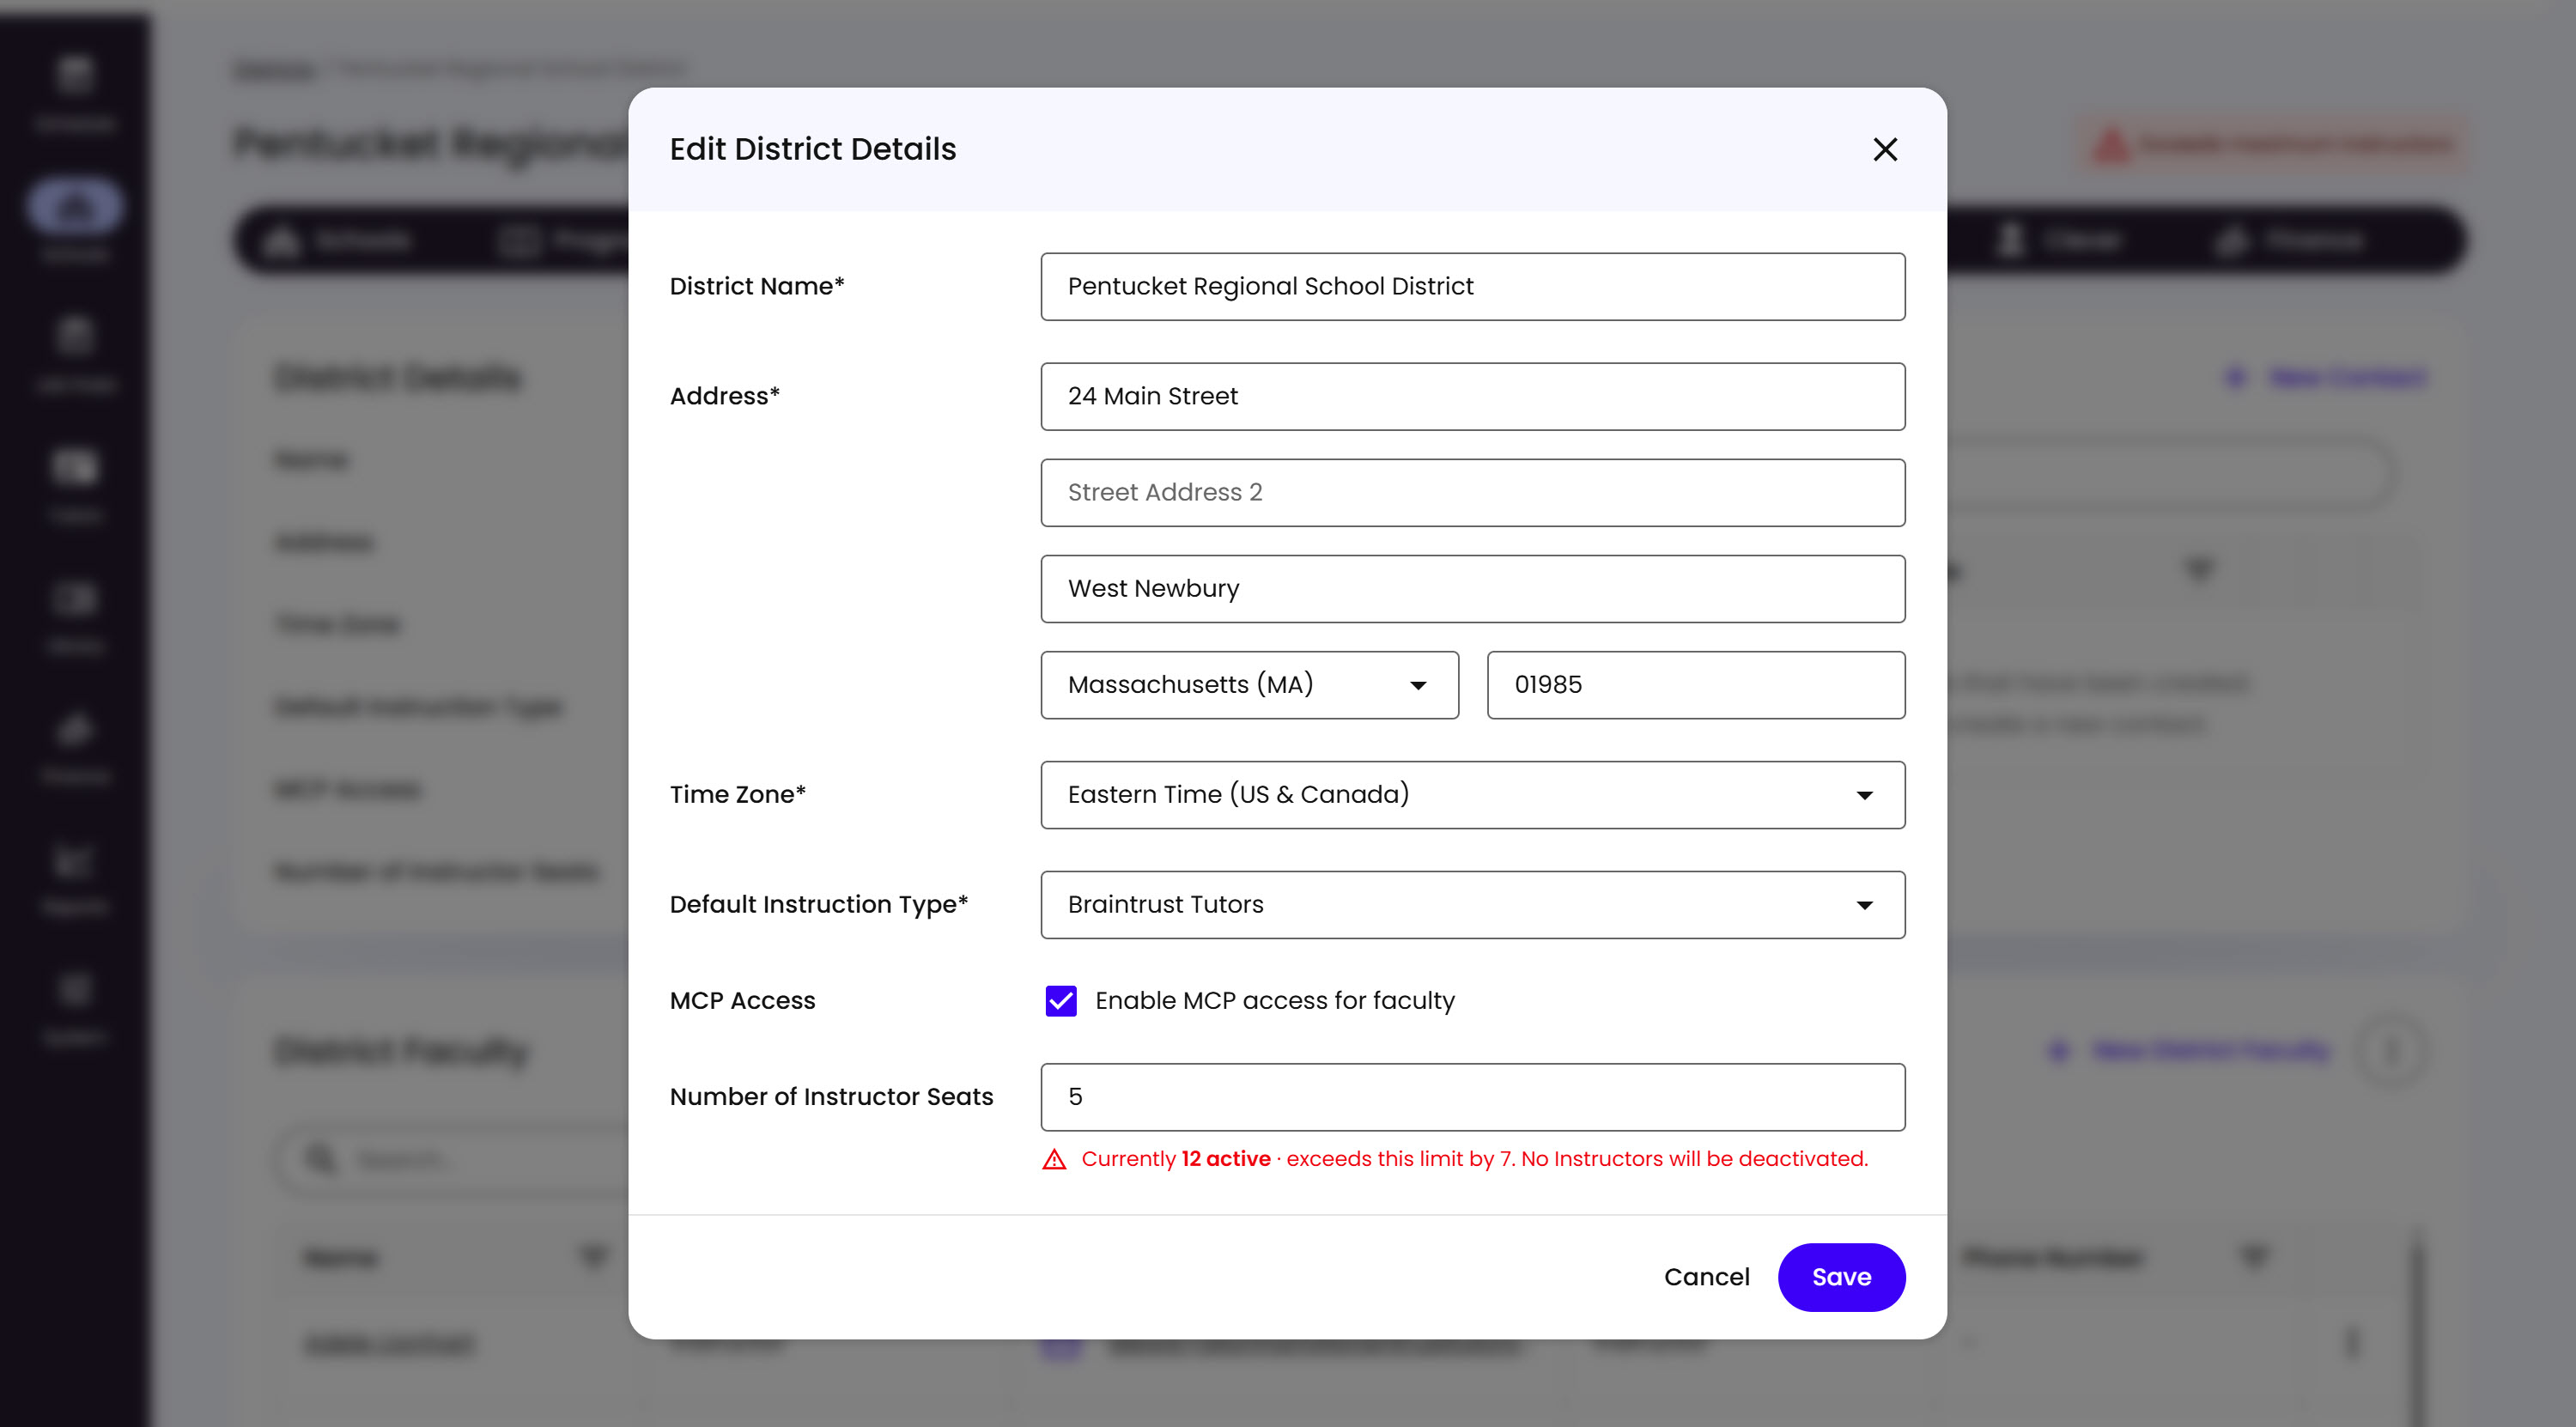Cancel the district edits
The height and width of the screenshot is (1427, 2576).
pyautogui.click(x=1706, y=1276)
